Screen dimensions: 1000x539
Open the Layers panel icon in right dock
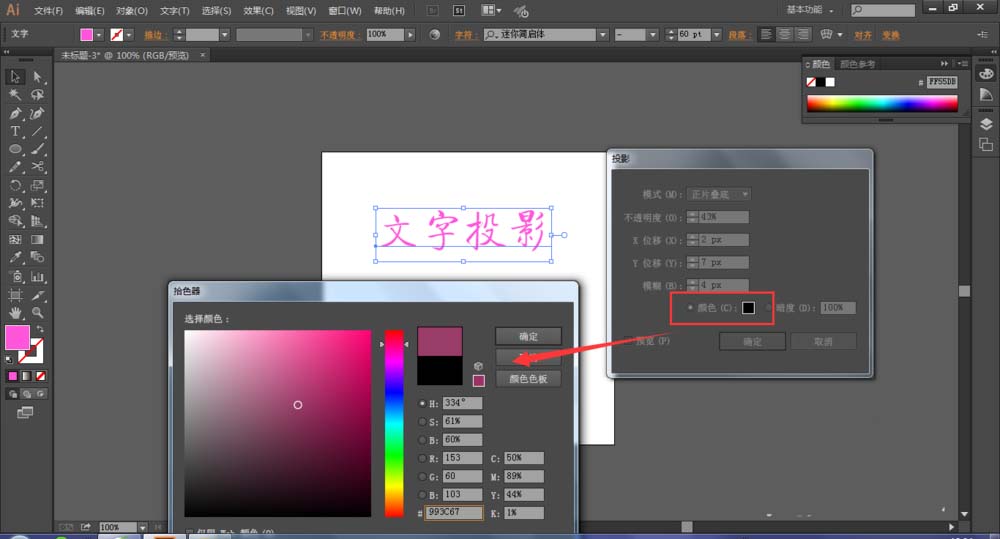pos(986,124)
